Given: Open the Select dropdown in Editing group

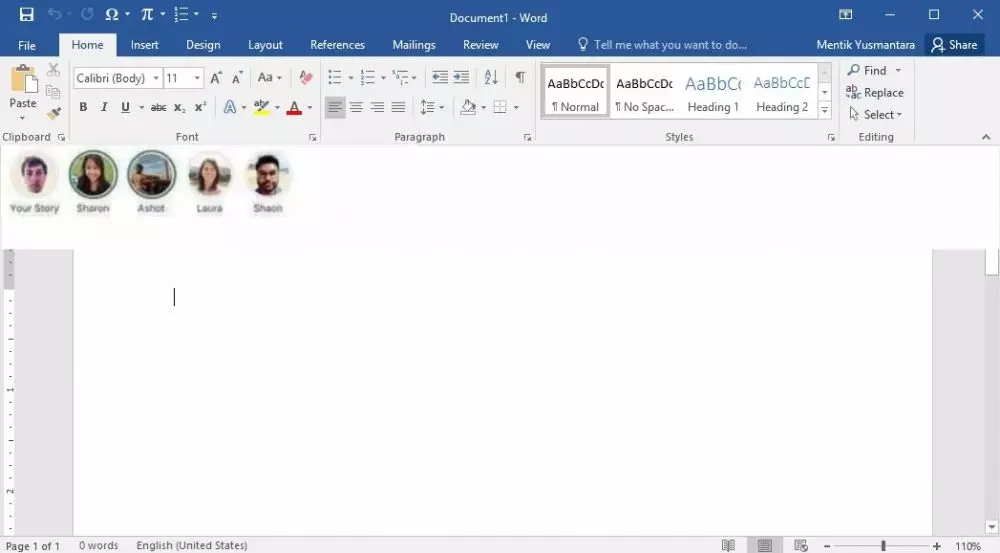Looking at the screenshot, I should click(875, 114).
